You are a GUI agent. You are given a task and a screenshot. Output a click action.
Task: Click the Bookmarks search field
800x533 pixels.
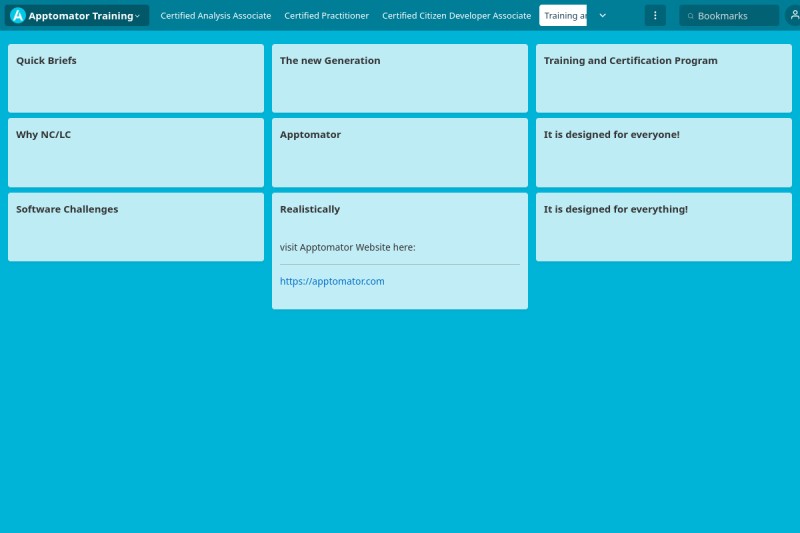point(729,16)
